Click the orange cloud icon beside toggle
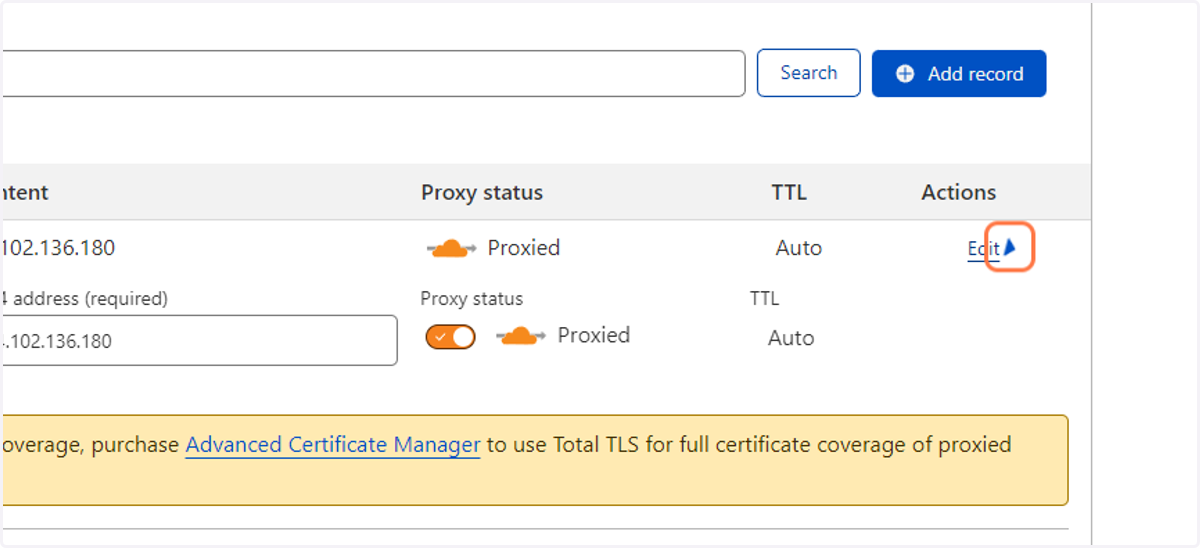The height and width of the screenshot is (548, 1200). click(521, 336)
